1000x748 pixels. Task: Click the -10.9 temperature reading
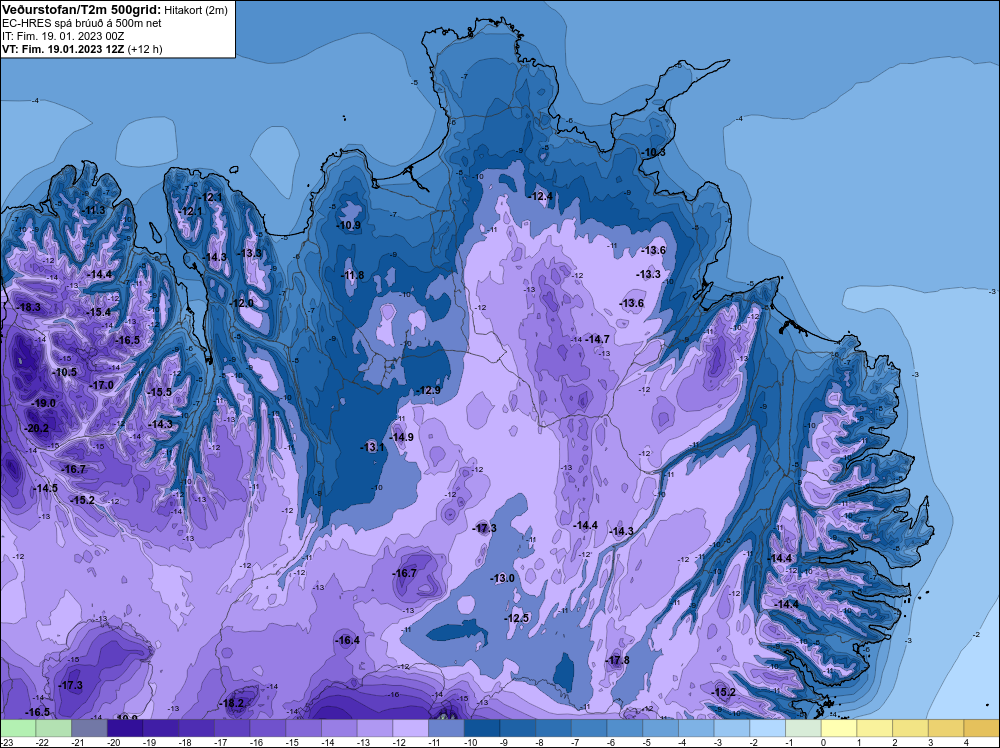click(x=349, y=225)
